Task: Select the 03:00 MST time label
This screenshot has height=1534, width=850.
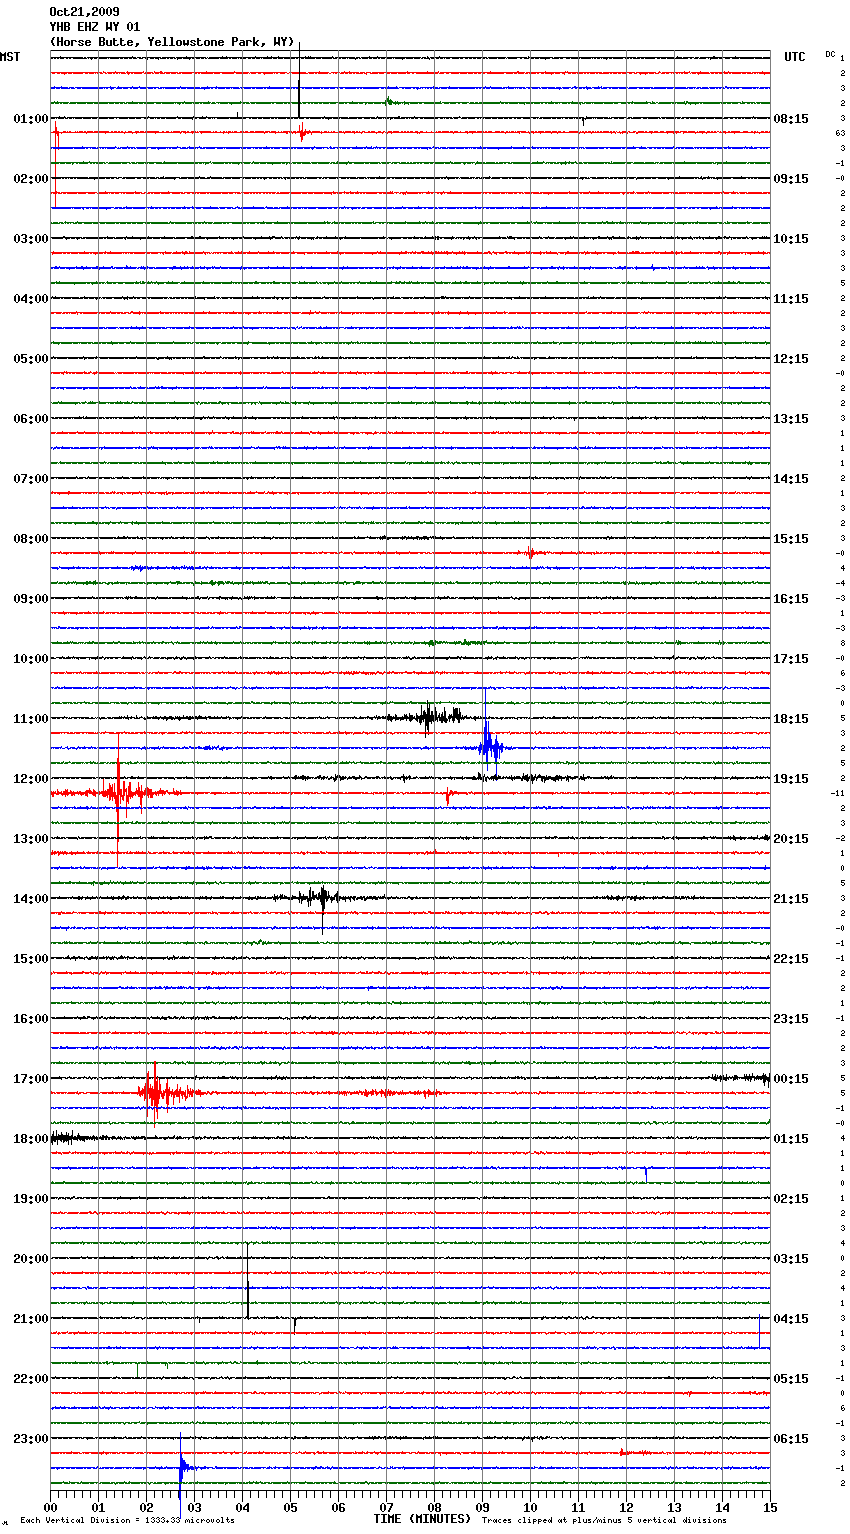Action: (x=31, y=239)
